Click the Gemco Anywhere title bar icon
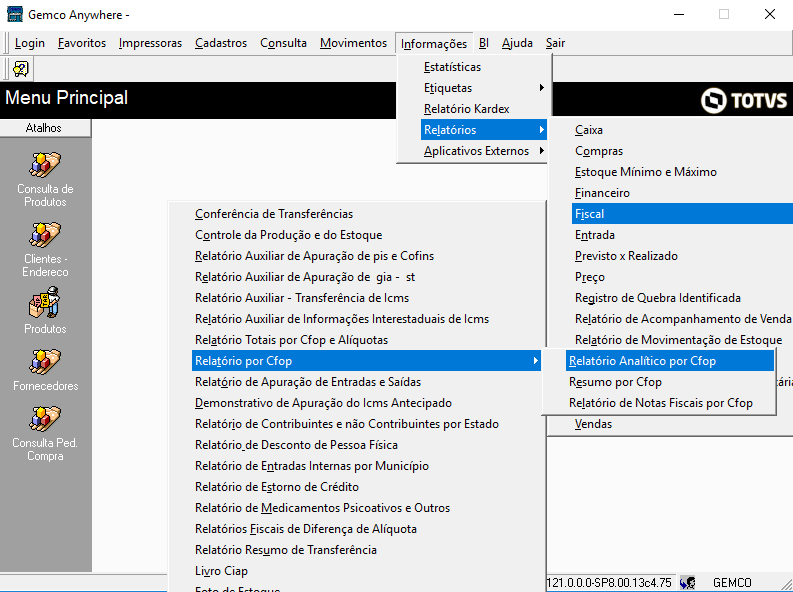Viewport: 793px width, 592px height. click(15, 14)
